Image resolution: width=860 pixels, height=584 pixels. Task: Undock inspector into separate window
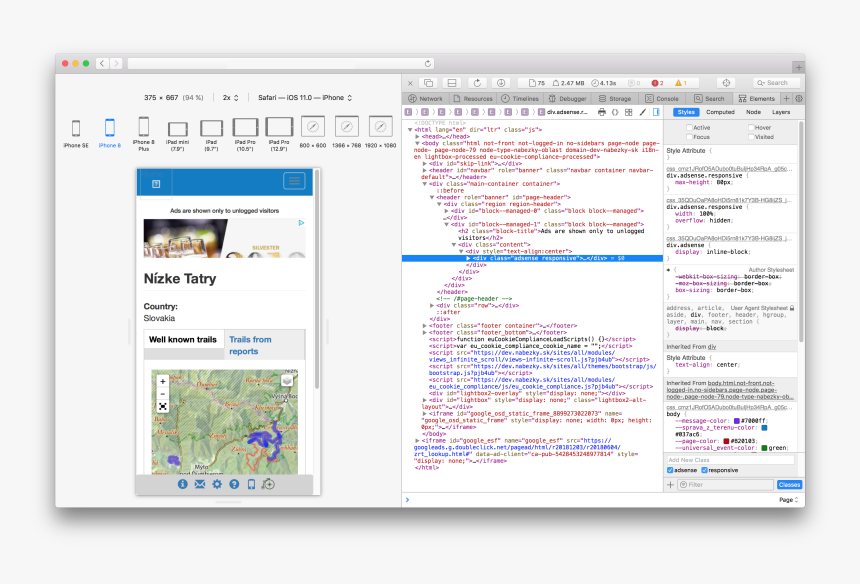(428, 83)
